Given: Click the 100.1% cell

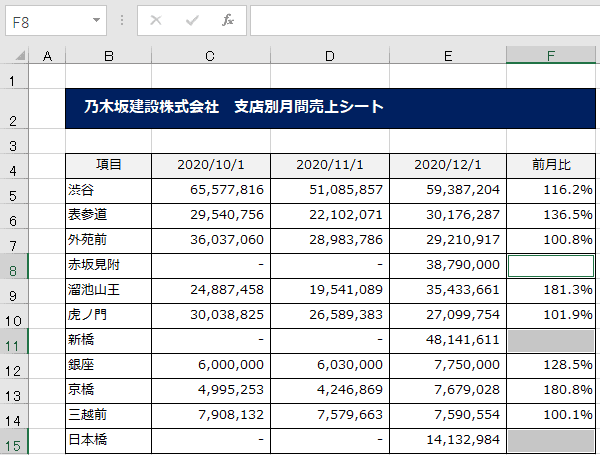Looking at the screenshot, I should pos(551,416).
